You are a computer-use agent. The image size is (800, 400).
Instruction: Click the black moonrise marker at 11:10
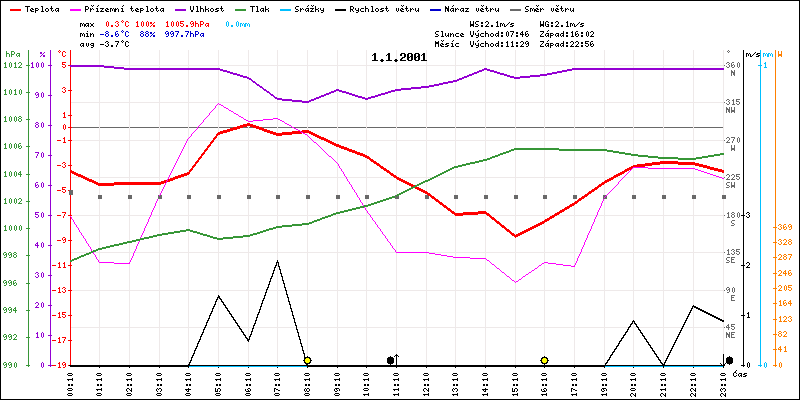[391, 360]
